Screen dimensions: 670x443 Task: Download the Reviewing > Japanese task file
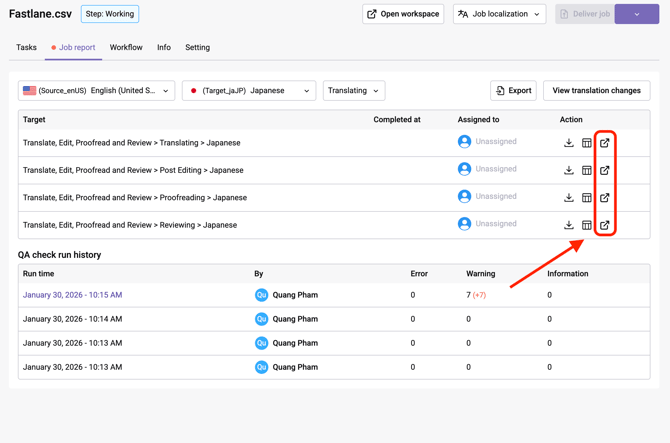click(x=569, y=225)
